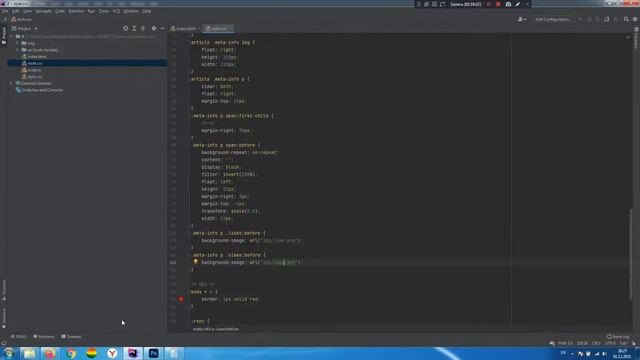Hide the Project panel with minus icon

162,29
